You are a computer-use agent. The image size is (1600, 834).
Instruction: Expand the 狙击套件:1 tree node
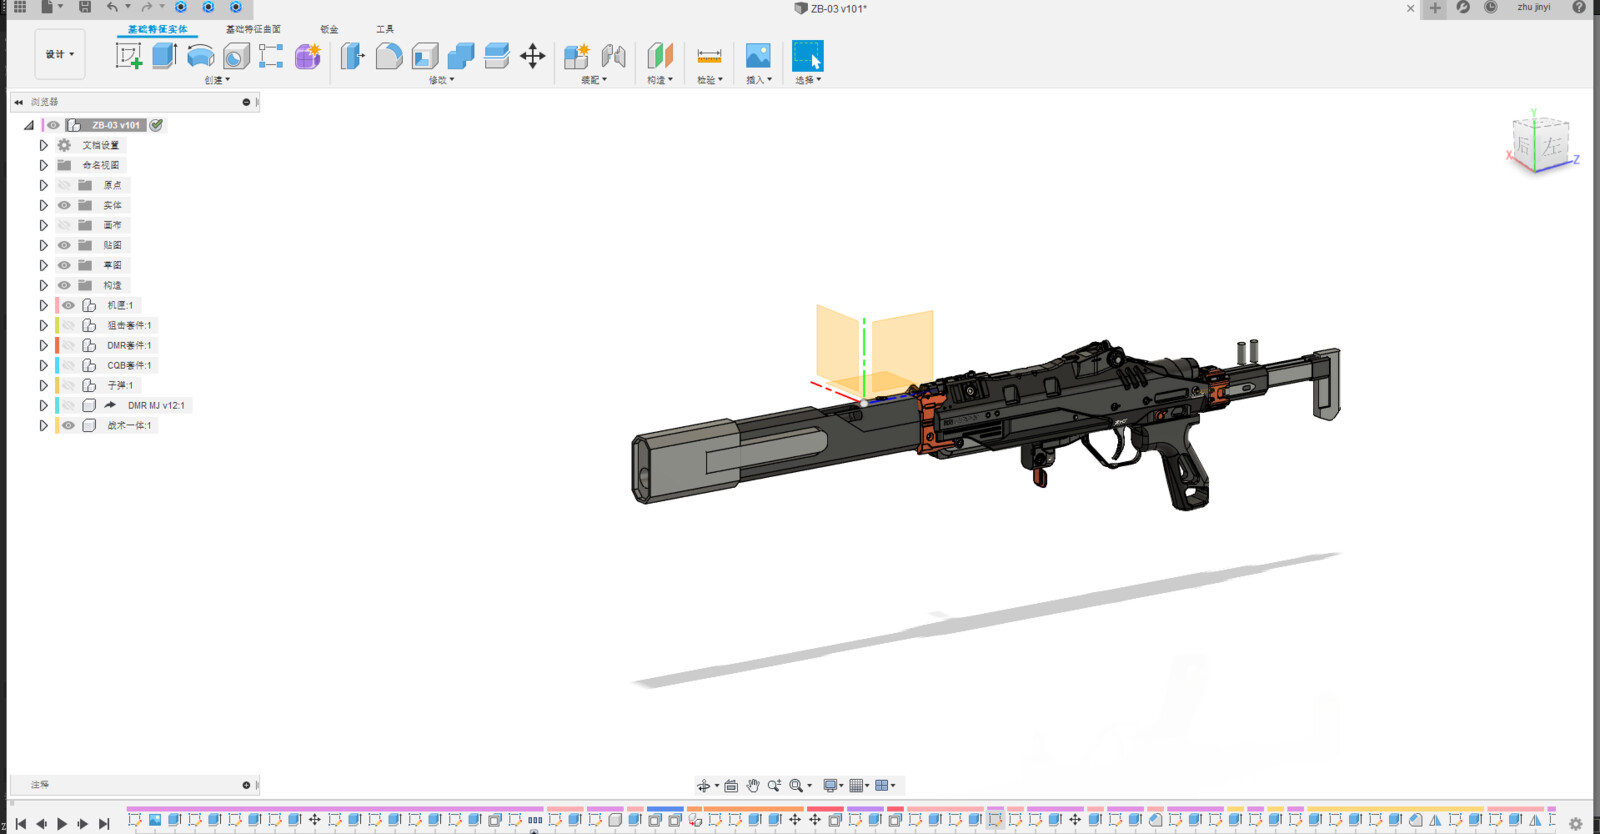(x=43, y=325)
